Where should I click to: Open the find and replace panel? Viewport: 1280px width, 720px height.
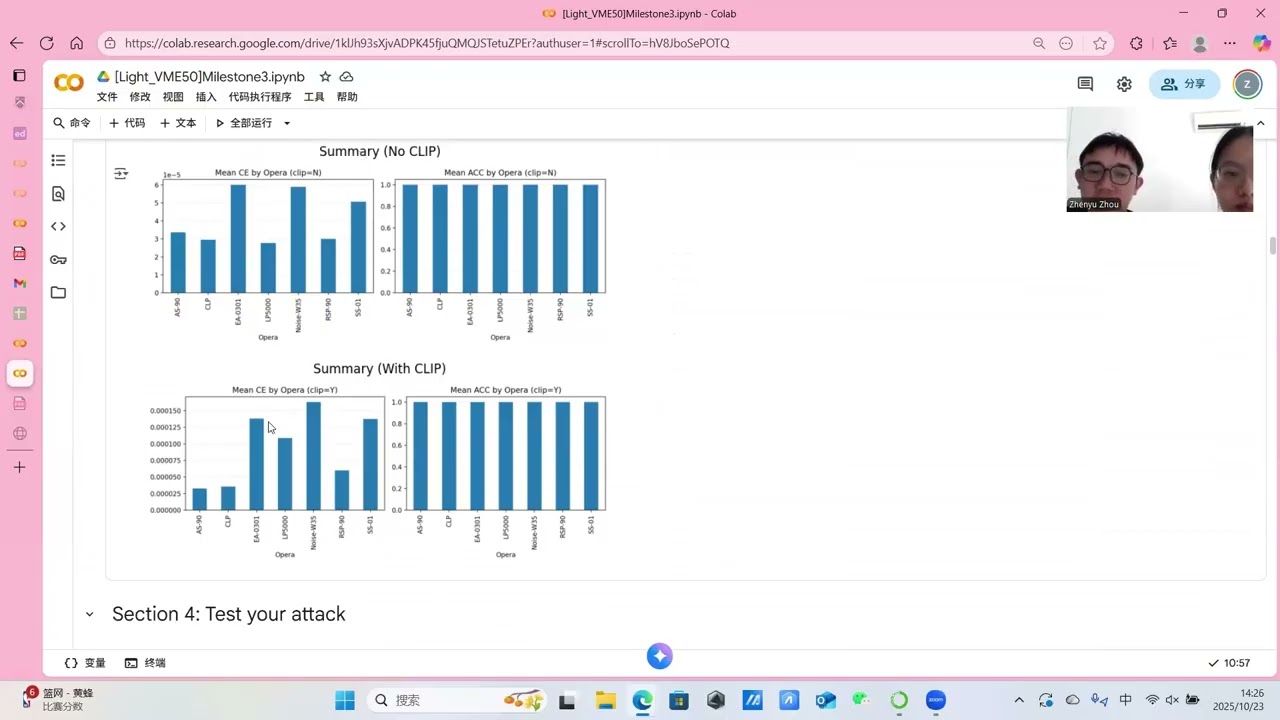tap(58, 194)
